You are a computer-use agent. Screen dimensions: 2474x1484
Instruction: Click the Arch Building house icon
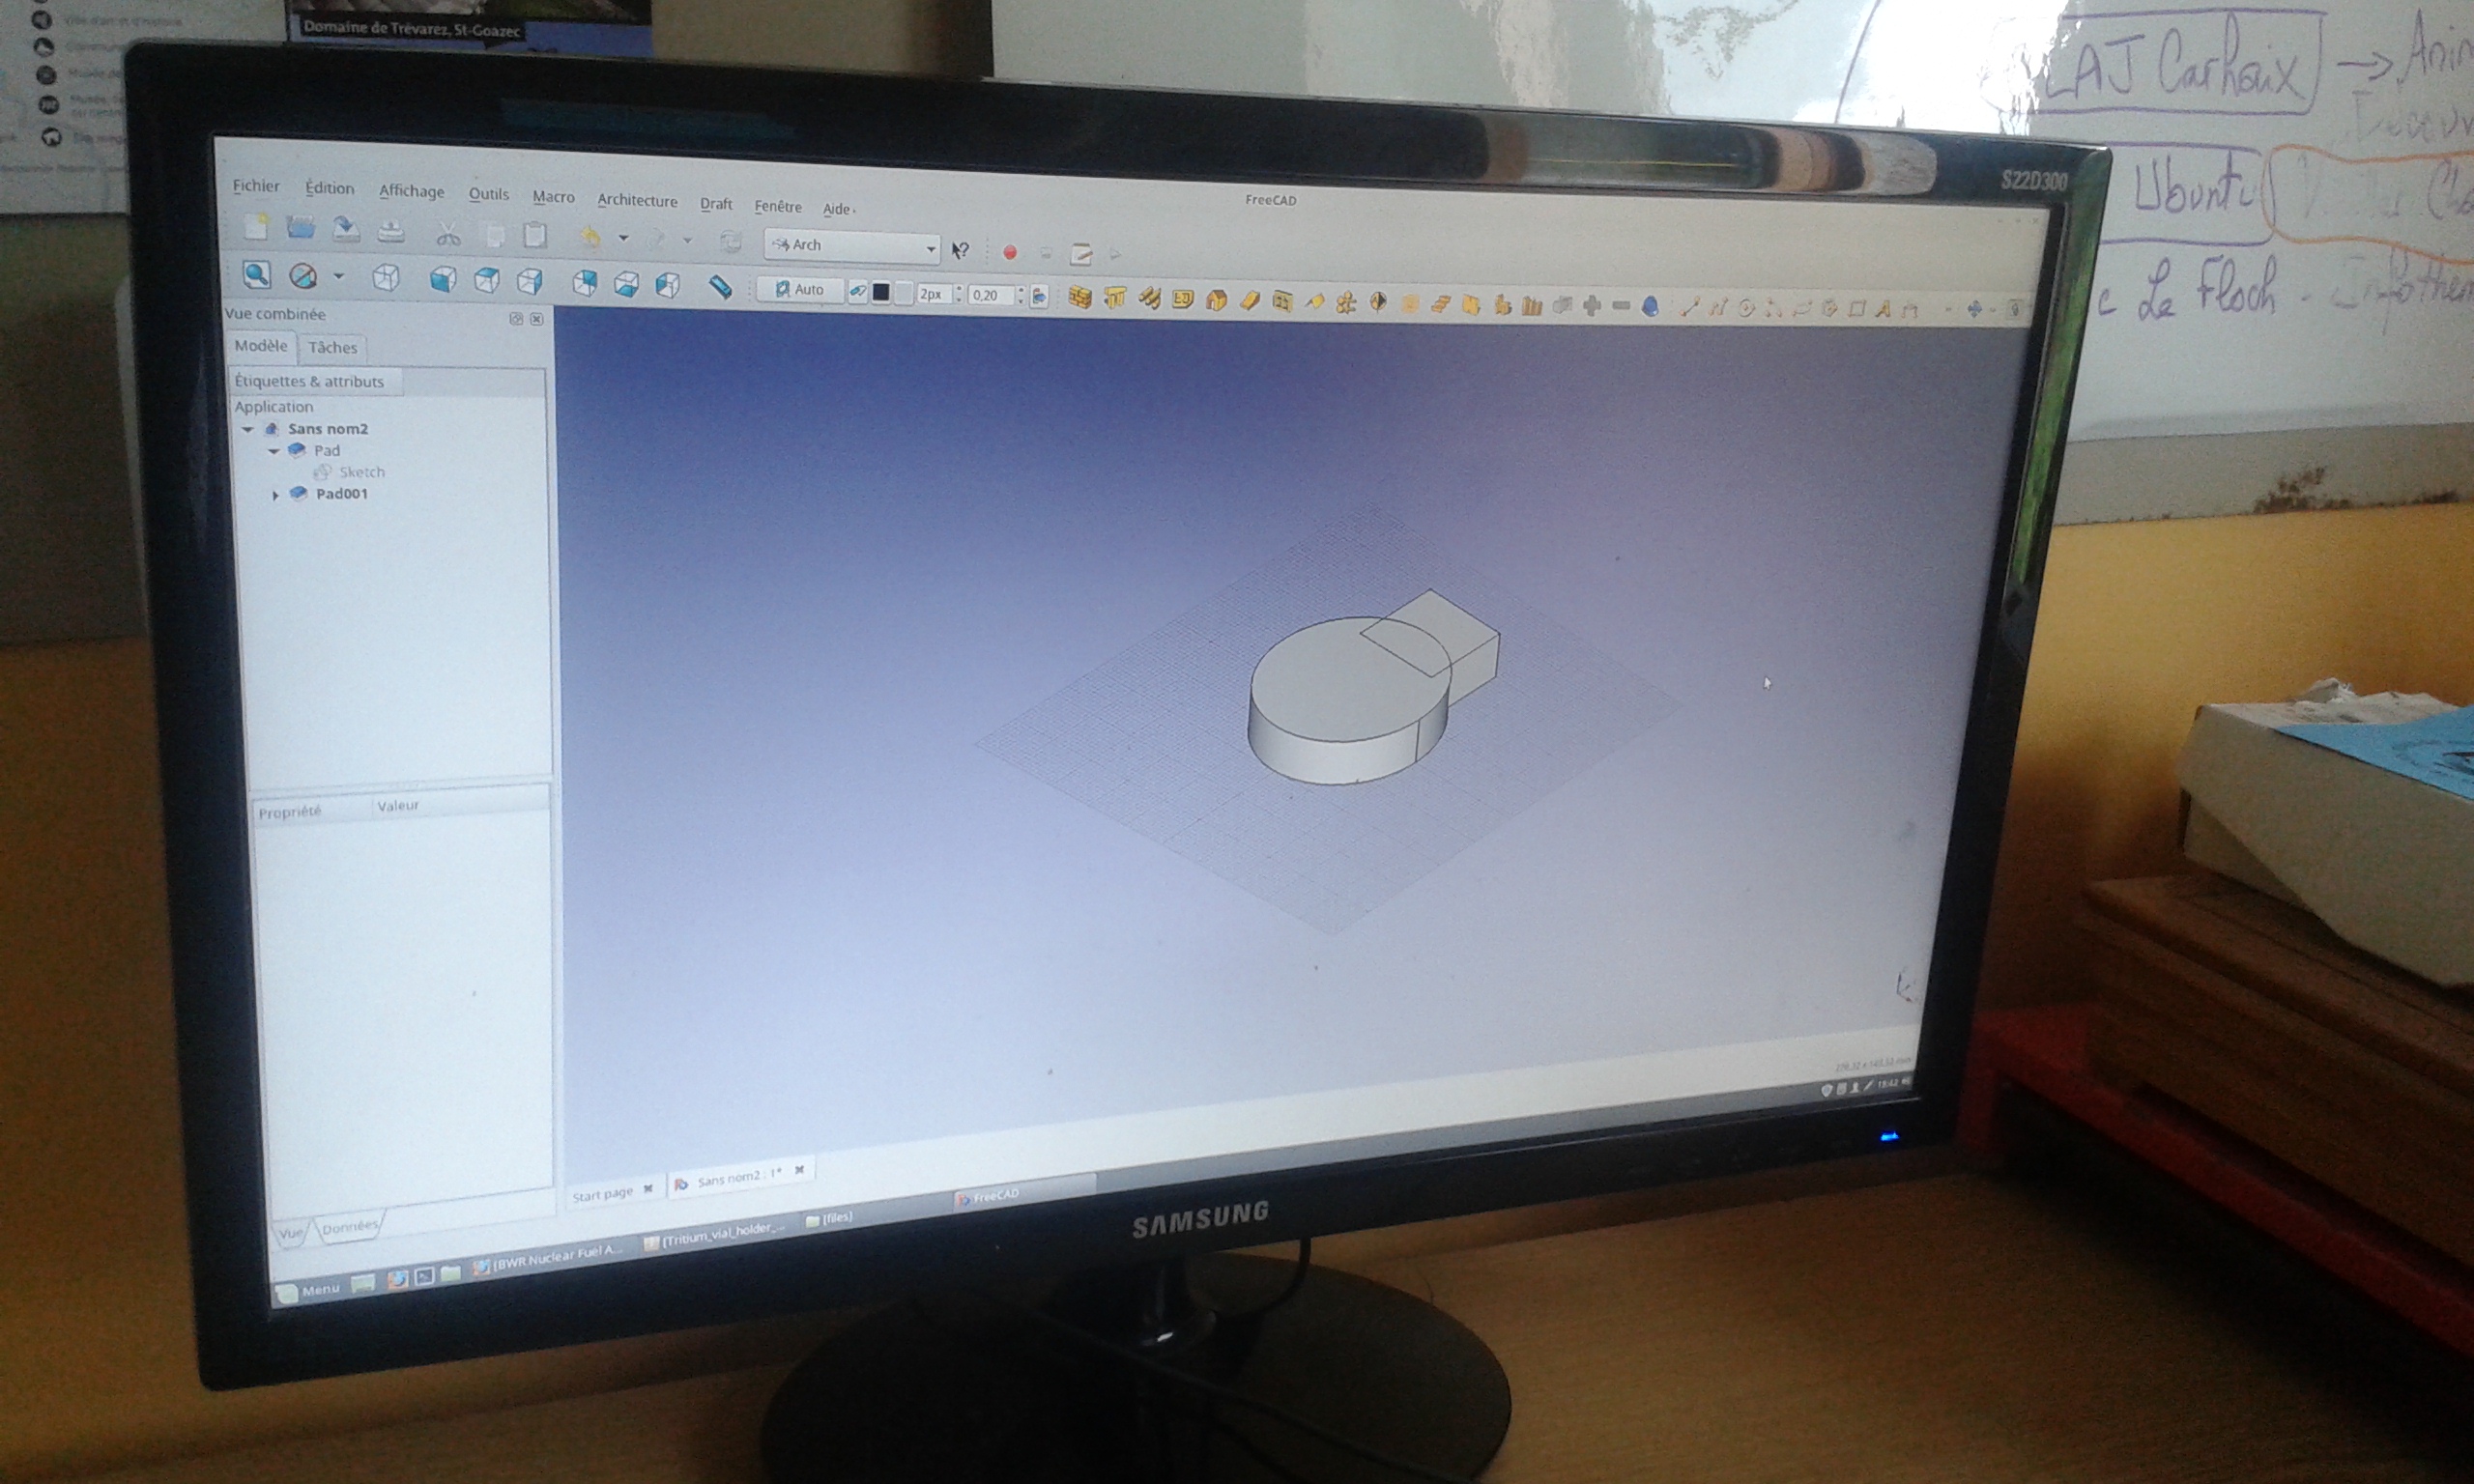point(1216,300)
